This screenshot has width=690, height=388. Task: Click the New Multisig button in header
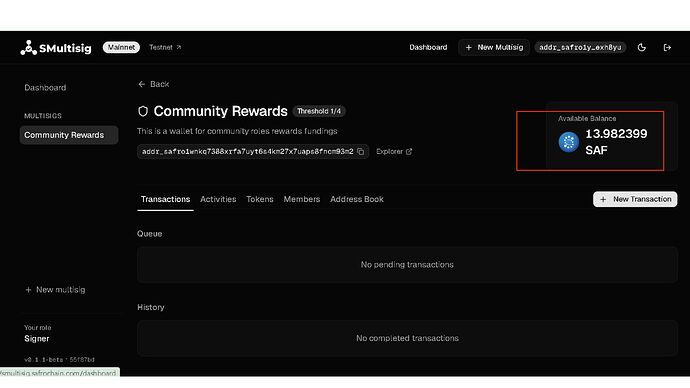(494, 47)
